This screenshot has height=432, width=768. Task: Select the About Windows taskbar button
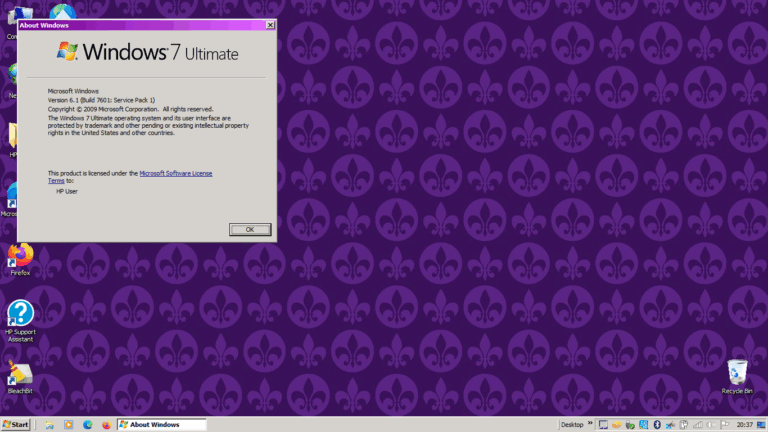162,425
